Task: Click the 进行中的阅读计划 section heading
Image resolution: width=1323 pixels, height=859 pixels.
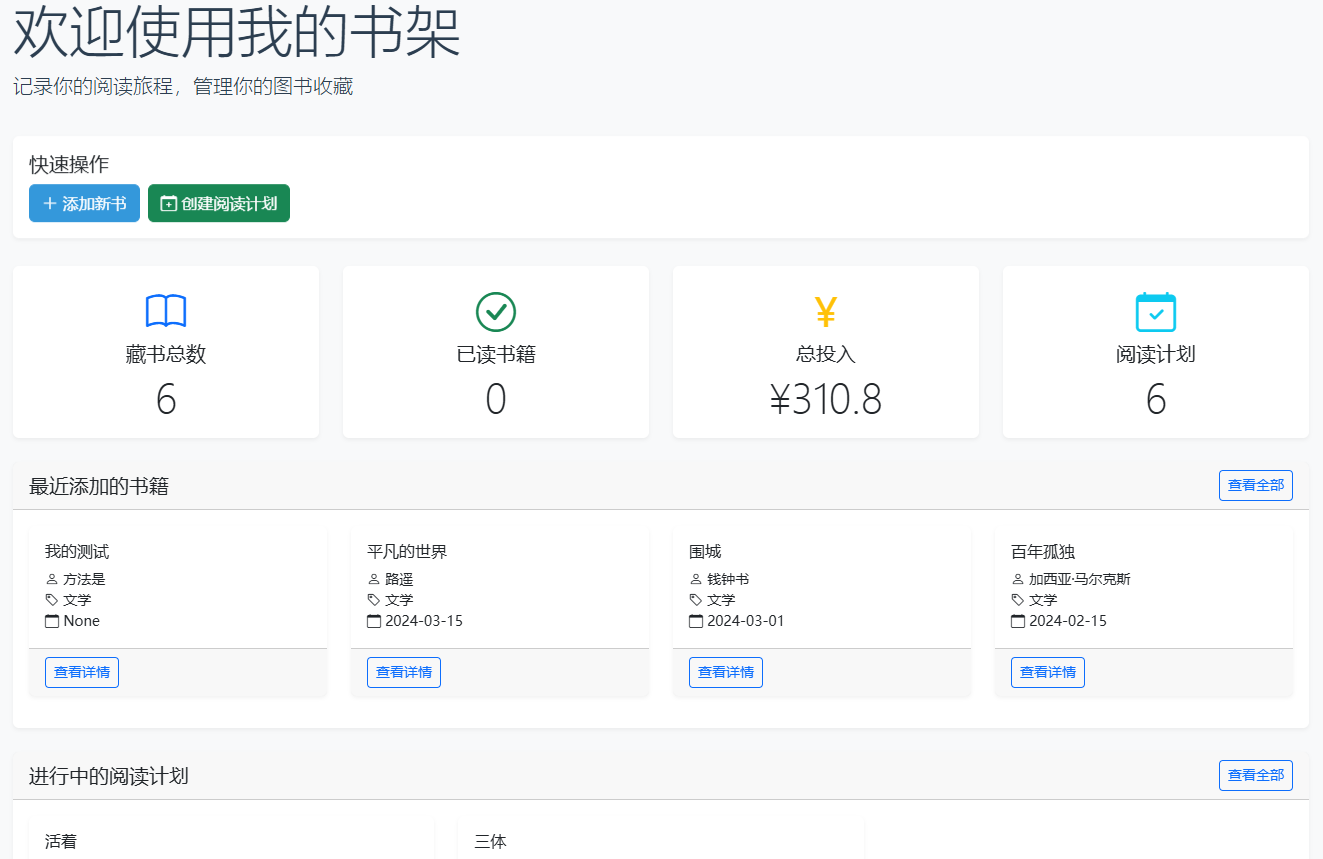Action: [109, 776]
